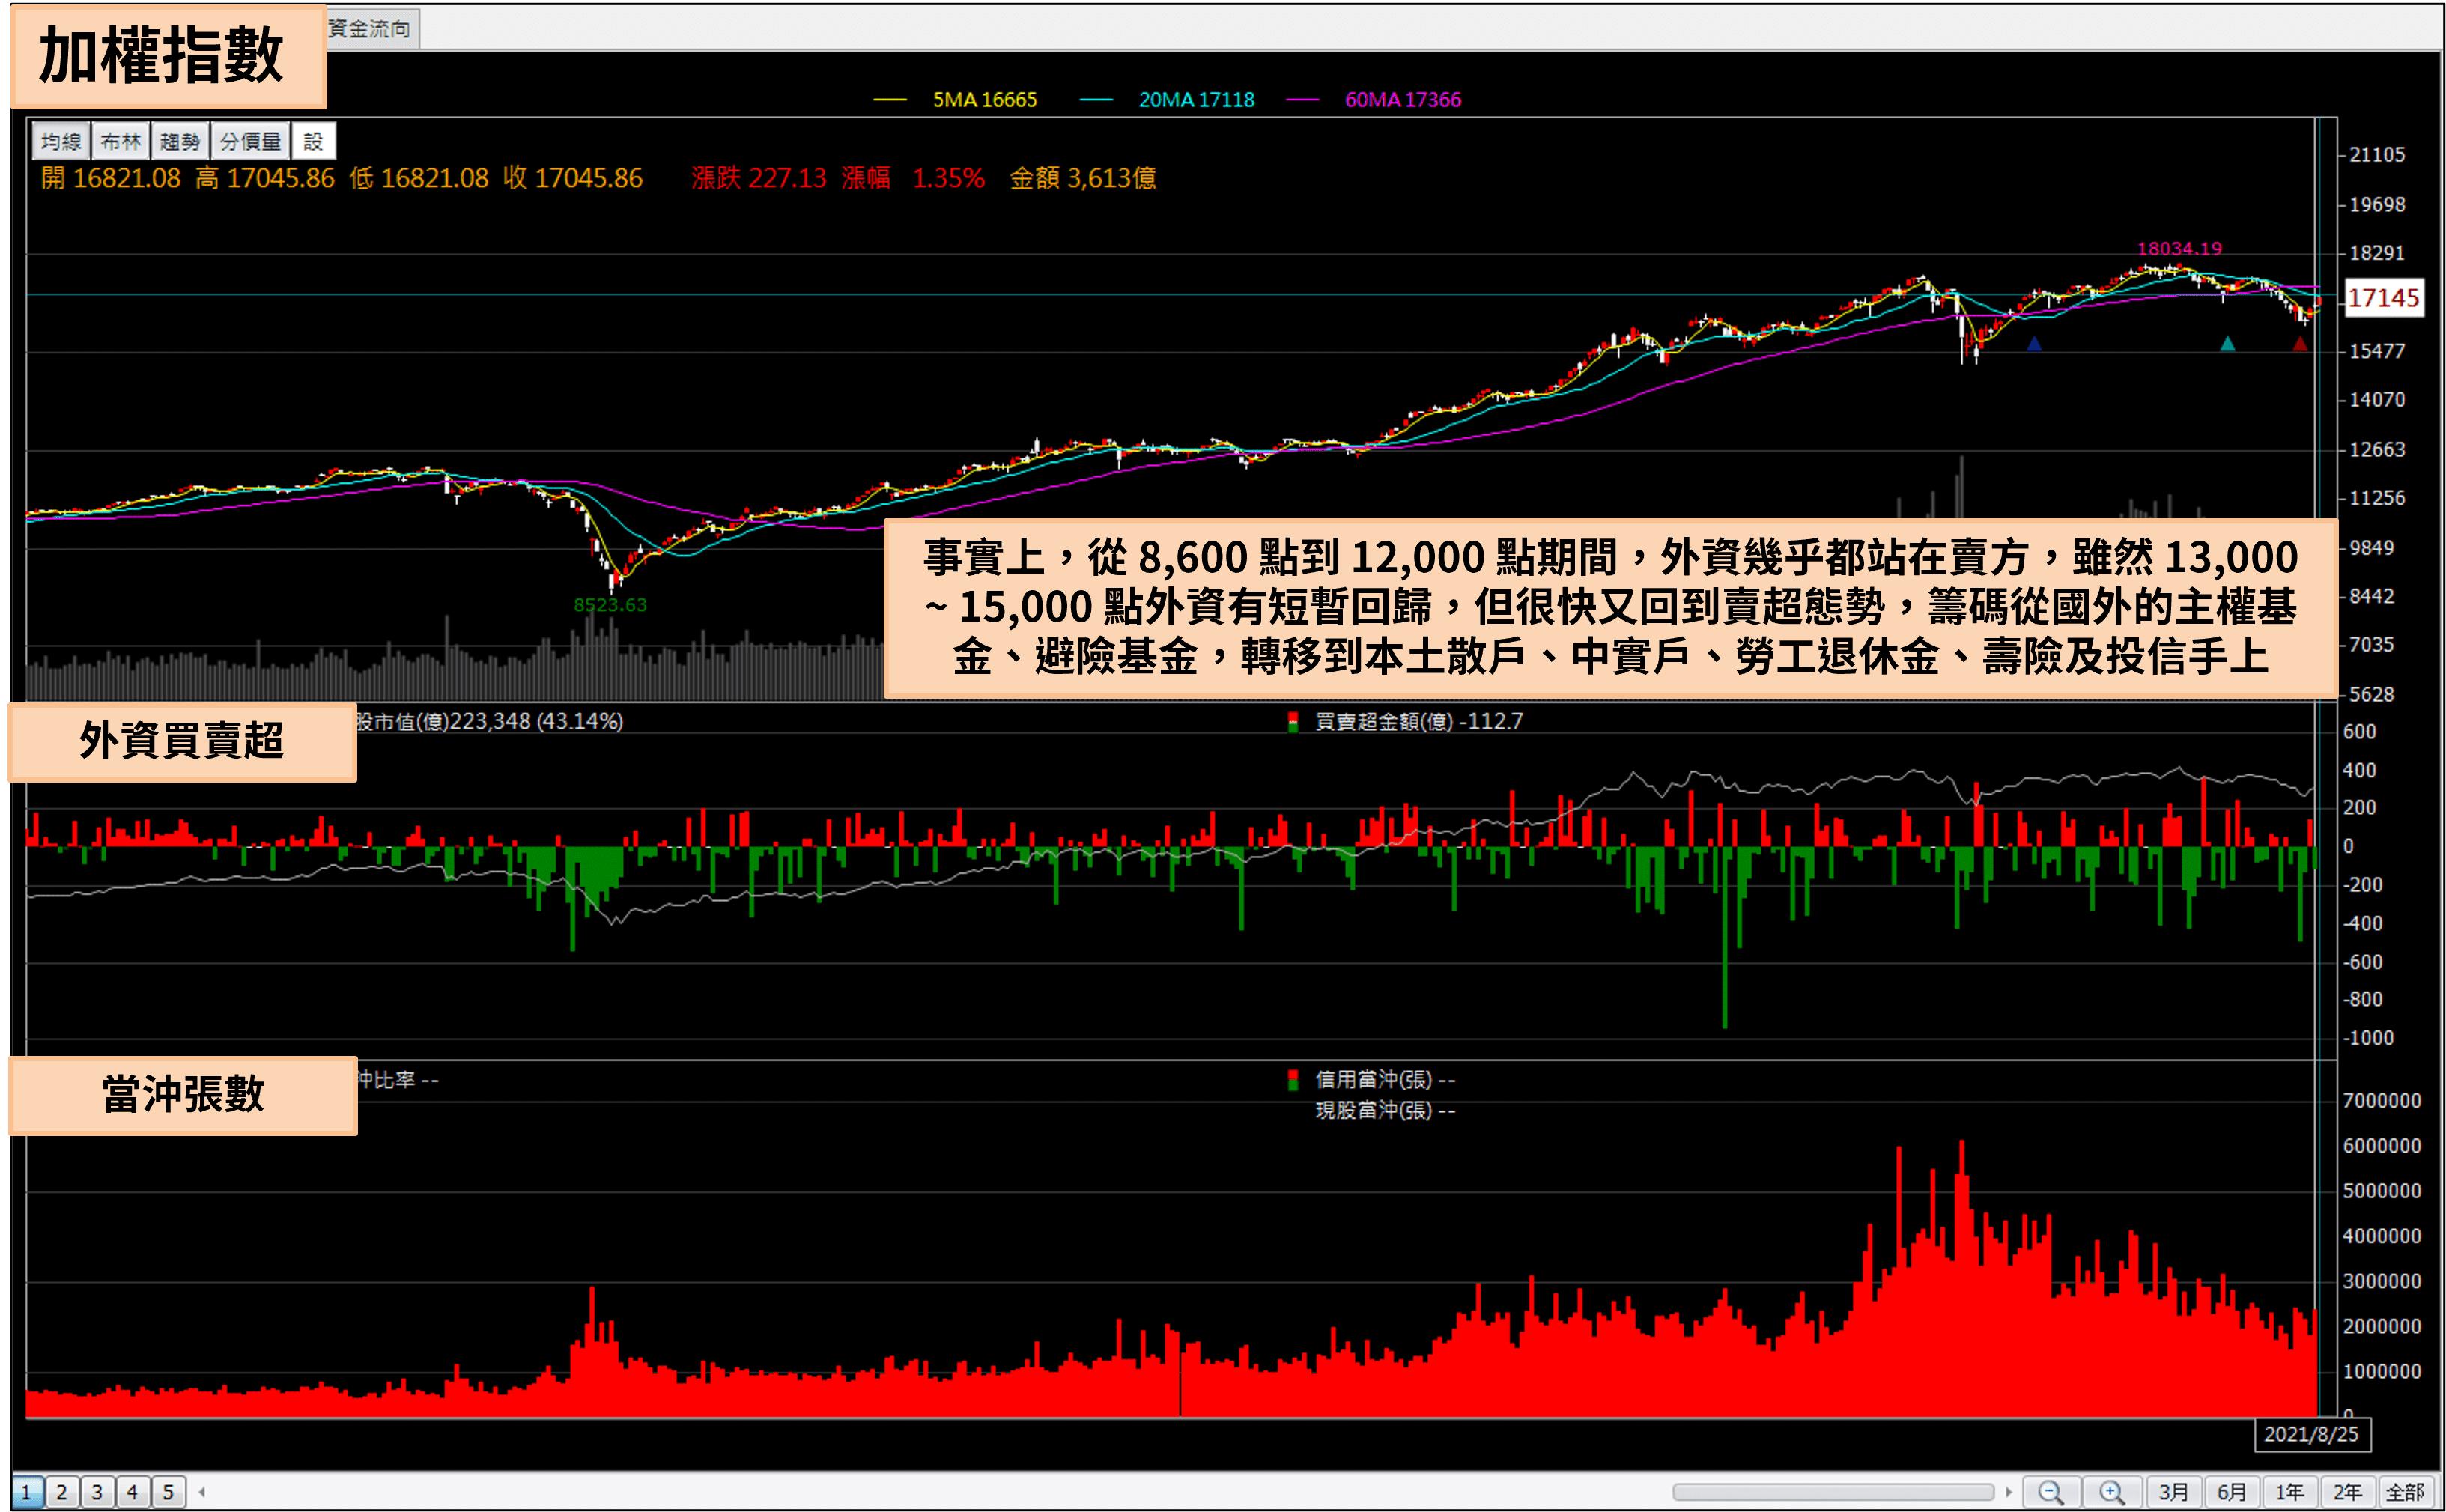Click the blue triangle marker on chart

click(2033, 344)
